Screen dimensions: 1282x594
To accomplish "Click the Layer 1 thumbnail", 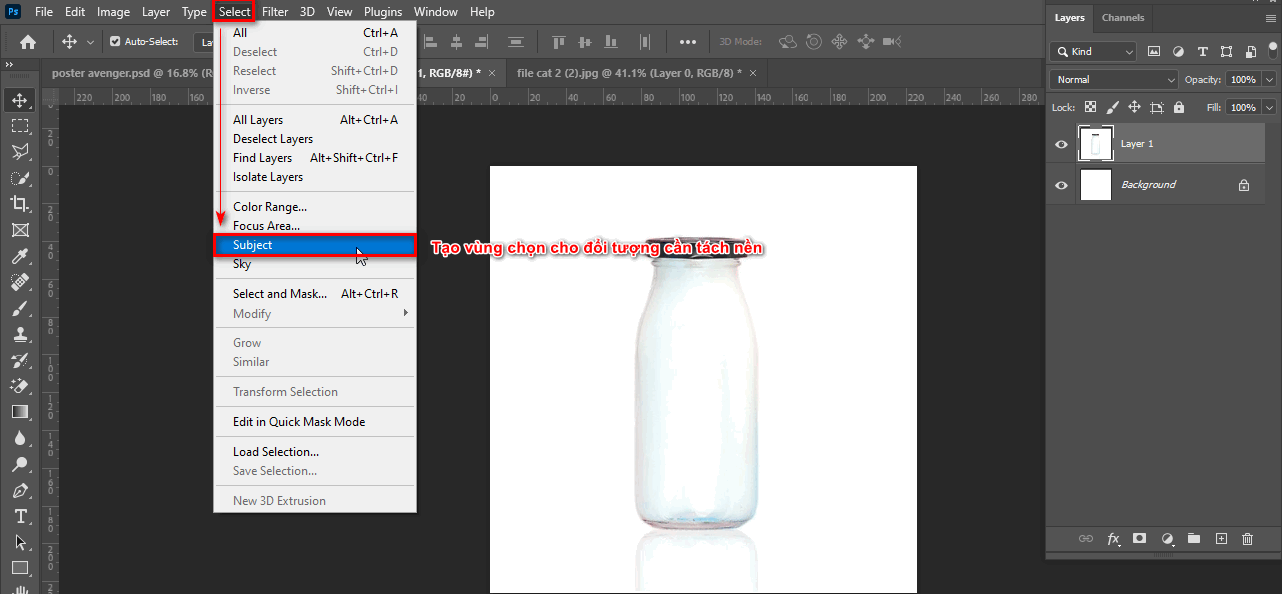I will [1096, 143].
